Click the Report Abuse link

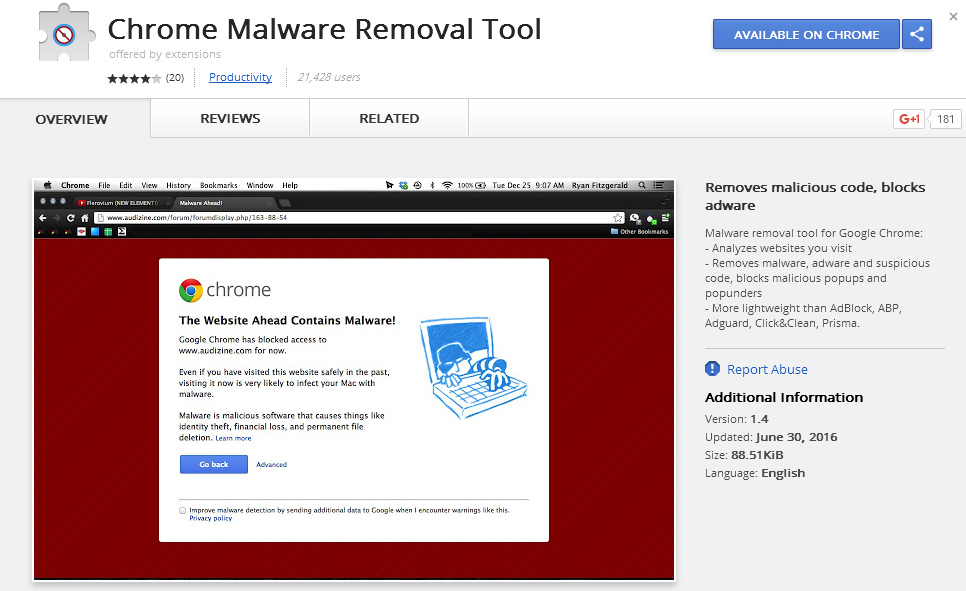pos(767,369)
